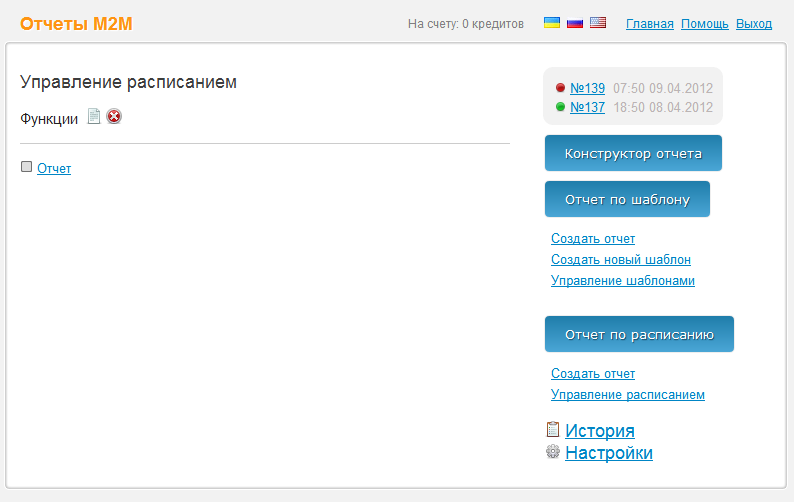Click Создать новый шаблон link

coord(620,260)
